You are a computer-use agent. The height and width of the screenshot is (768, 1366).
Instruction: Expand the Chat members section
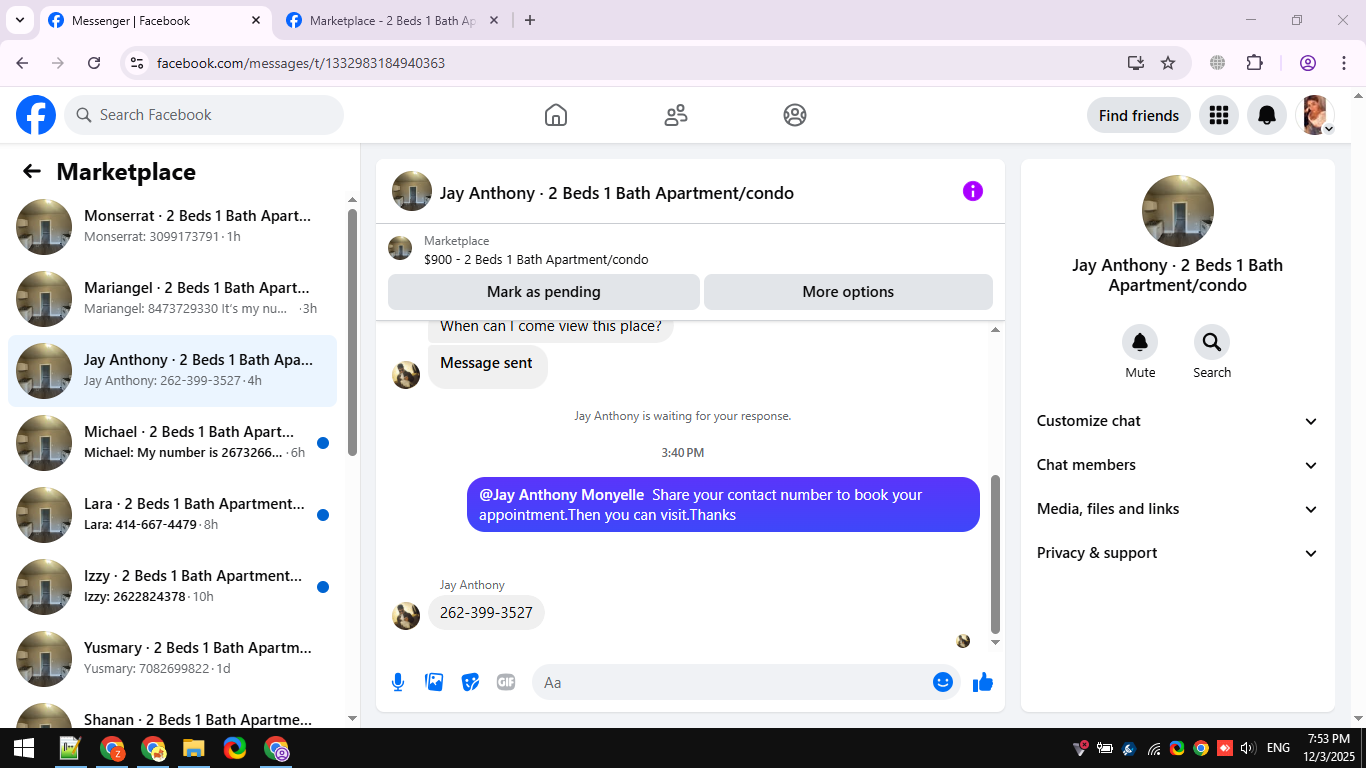[1178, 465]
